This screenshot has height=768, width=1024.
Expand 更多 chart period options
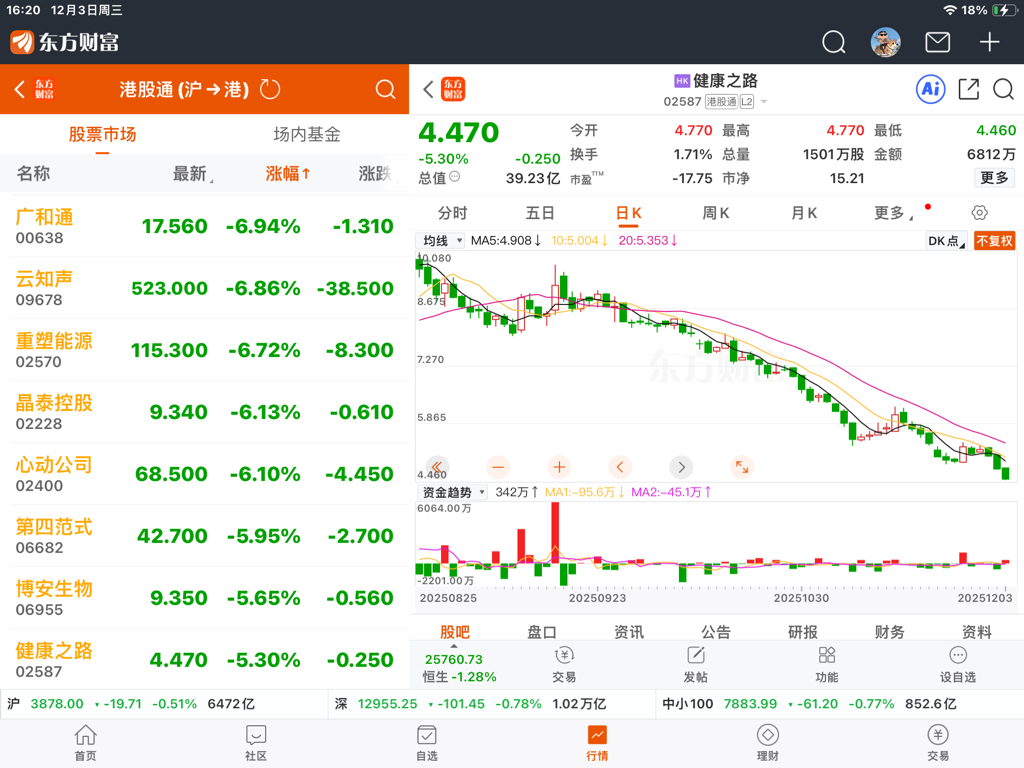tap(893, 213)
